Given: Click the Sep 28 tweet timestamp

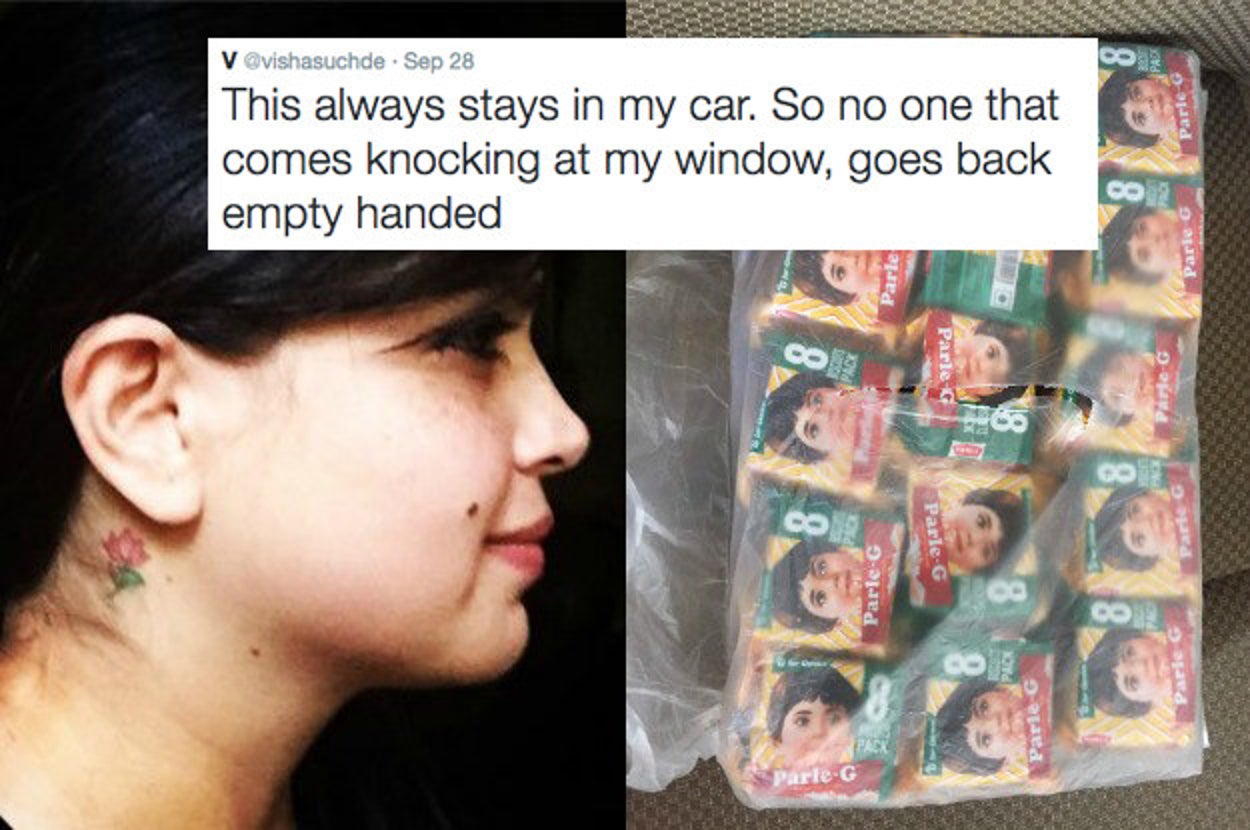Looking at the screenshot, I should tap(439, 60).
